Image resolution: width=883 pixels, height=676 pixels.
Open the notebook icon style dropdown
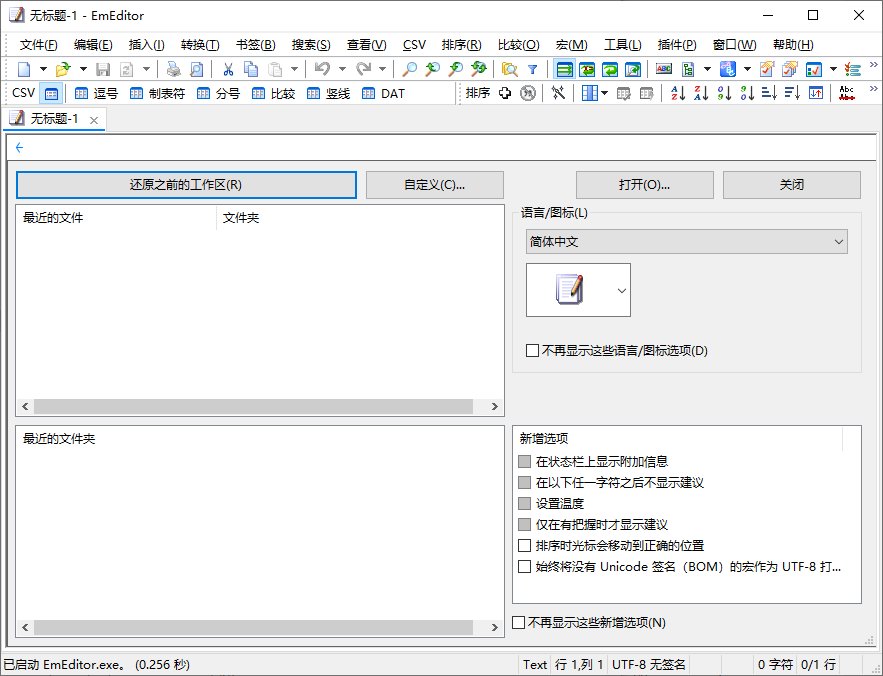[578, 290]
